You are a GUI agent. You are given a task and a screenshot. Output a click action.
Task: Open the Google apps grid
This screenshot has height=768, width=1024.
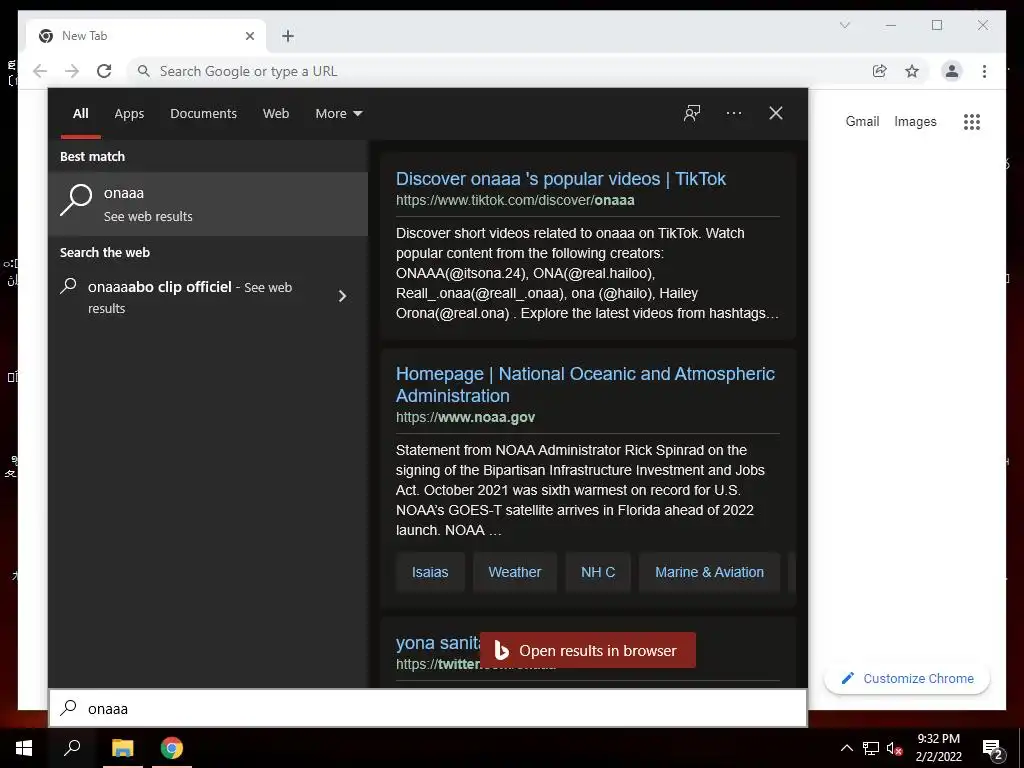pyautogui.click(x=972, y=121)
